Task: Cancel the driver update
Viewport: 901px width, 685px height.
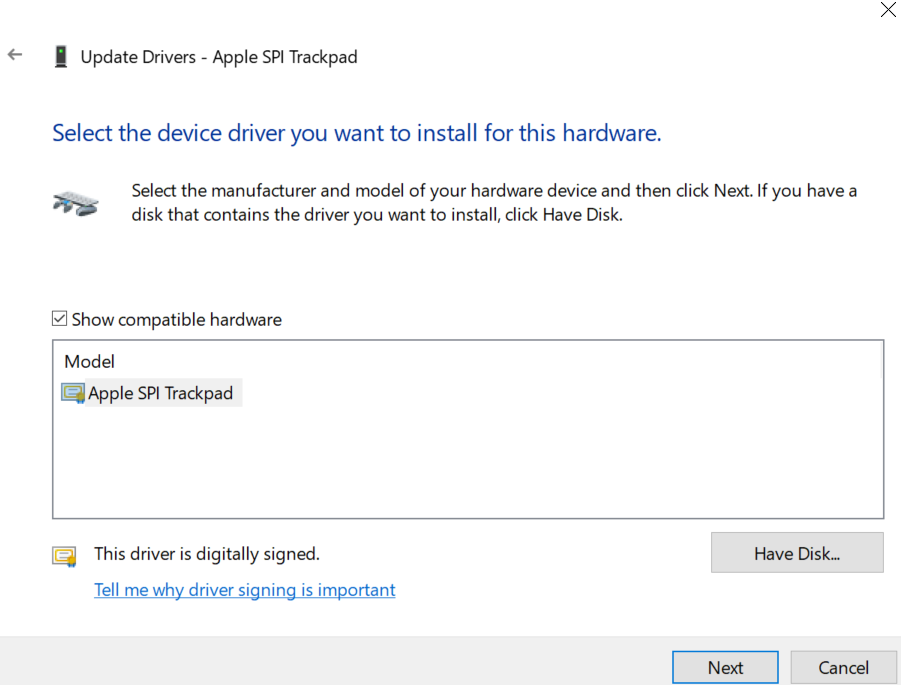Action: pyautogui.click(x=843, y=667)
